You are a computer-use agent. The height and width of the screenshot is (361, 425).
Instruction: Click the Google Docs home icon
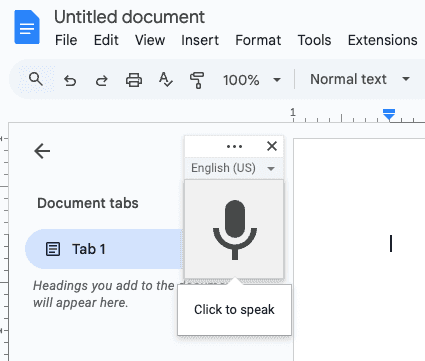[x=27, y=27]
